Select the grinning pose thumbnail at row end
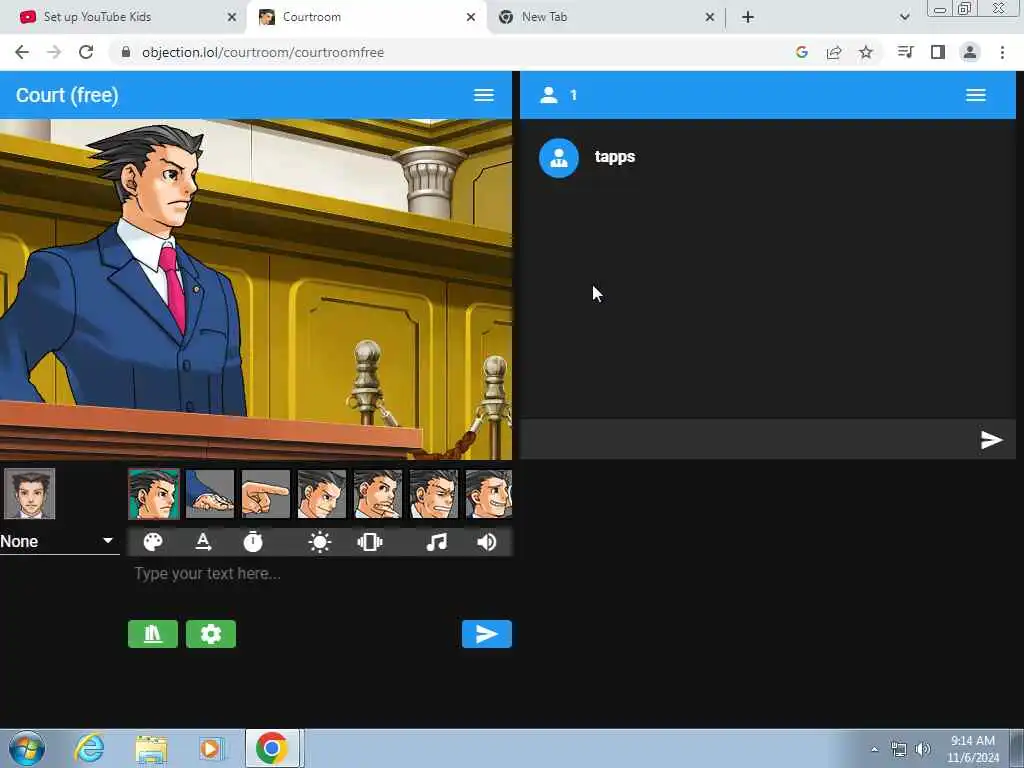Screen dimensions: 1024x768 [488, 494]
